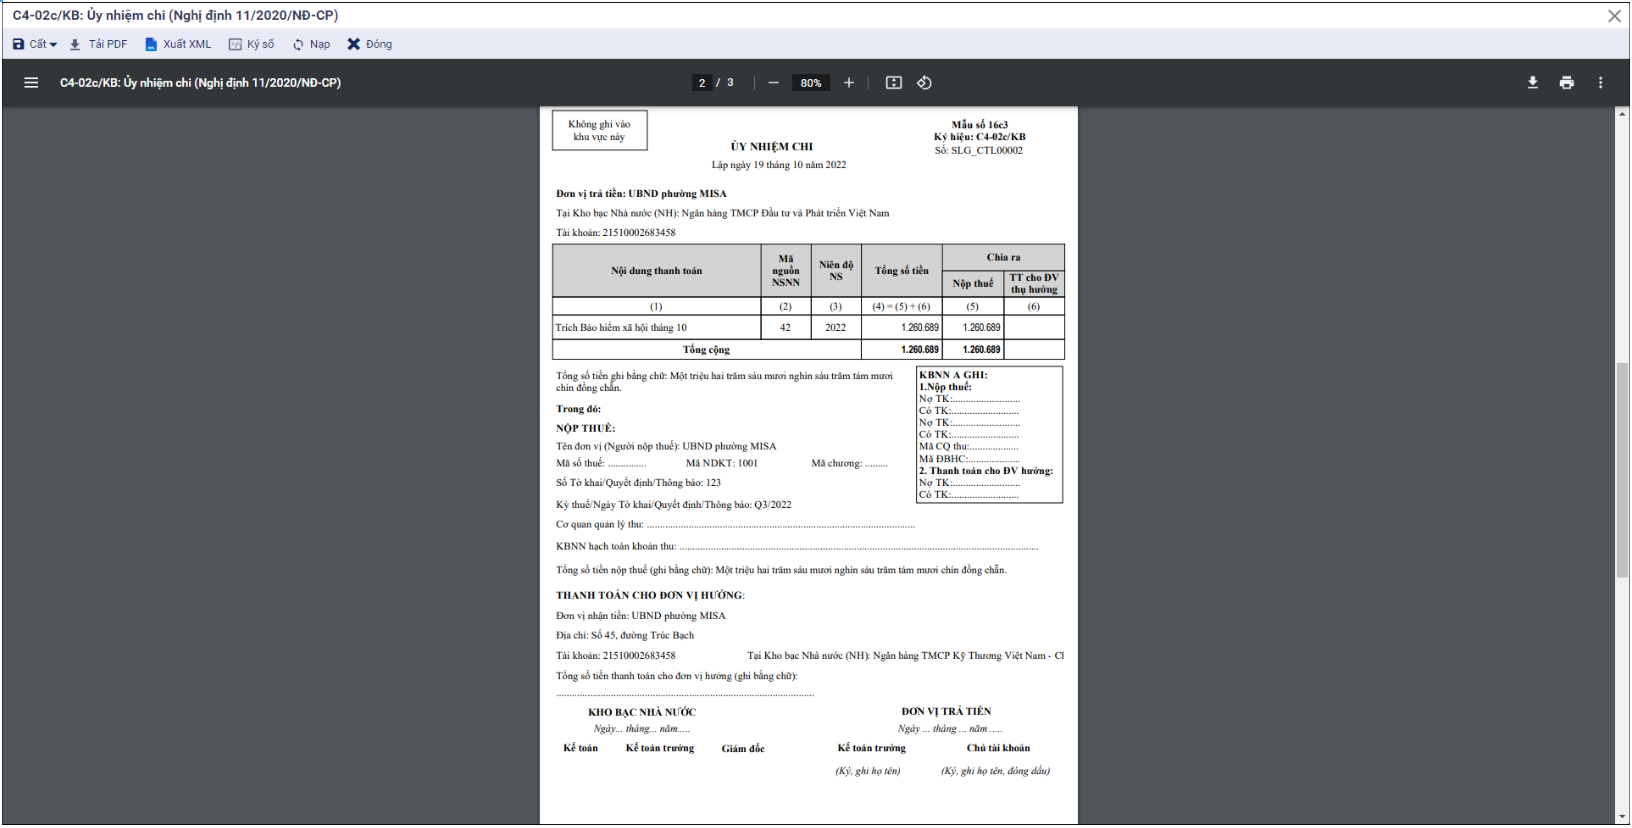Click 'Địa chỉ: Số 45, đường Trúc Bạch'
1632x828 pixels.
(625, 635)
